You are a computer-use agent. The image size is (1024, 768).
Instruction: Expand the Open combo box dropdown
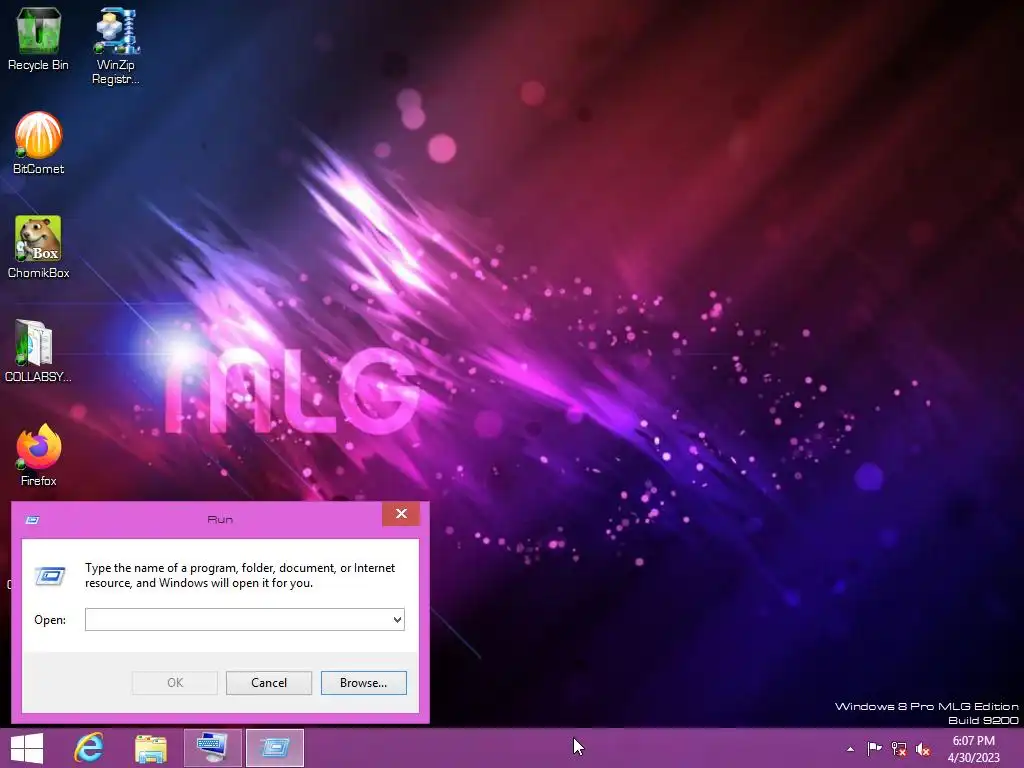pos(397,620)
